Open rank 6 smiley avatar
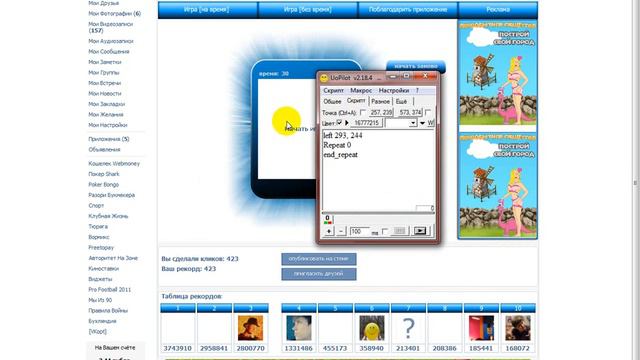The image size is (640, 360). (x=371, y=328)
